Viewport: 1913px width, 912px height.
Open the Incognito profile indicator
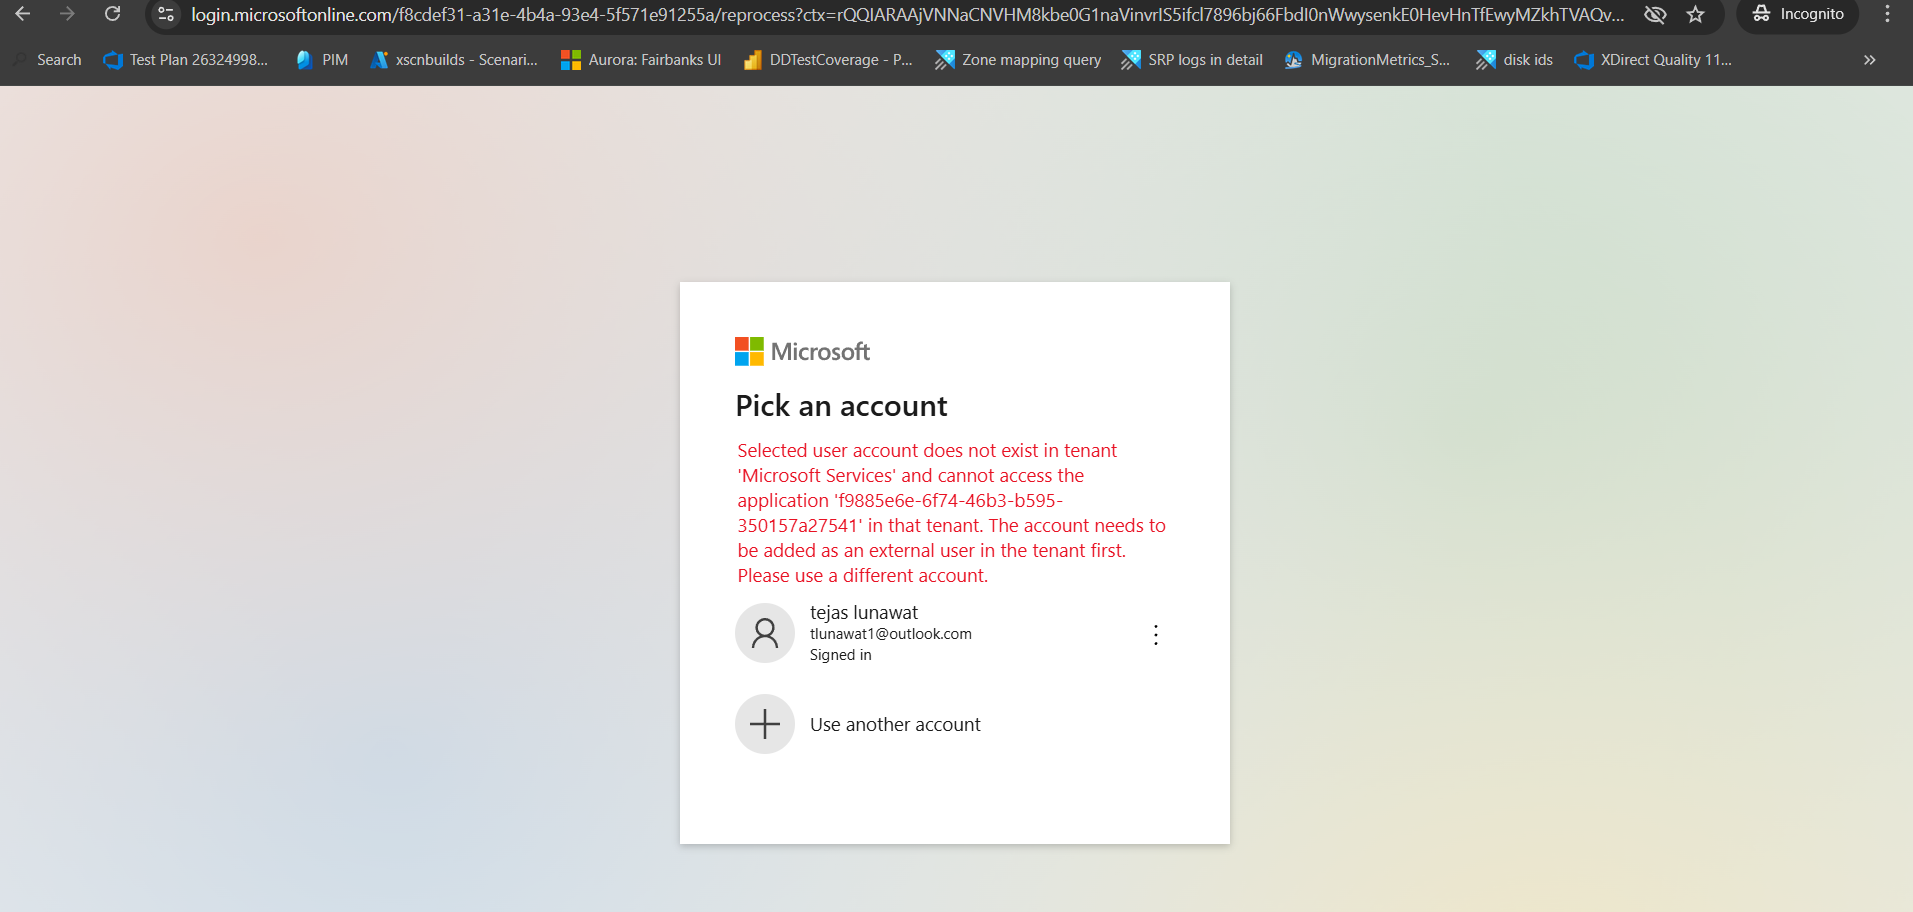point(1798,14)
